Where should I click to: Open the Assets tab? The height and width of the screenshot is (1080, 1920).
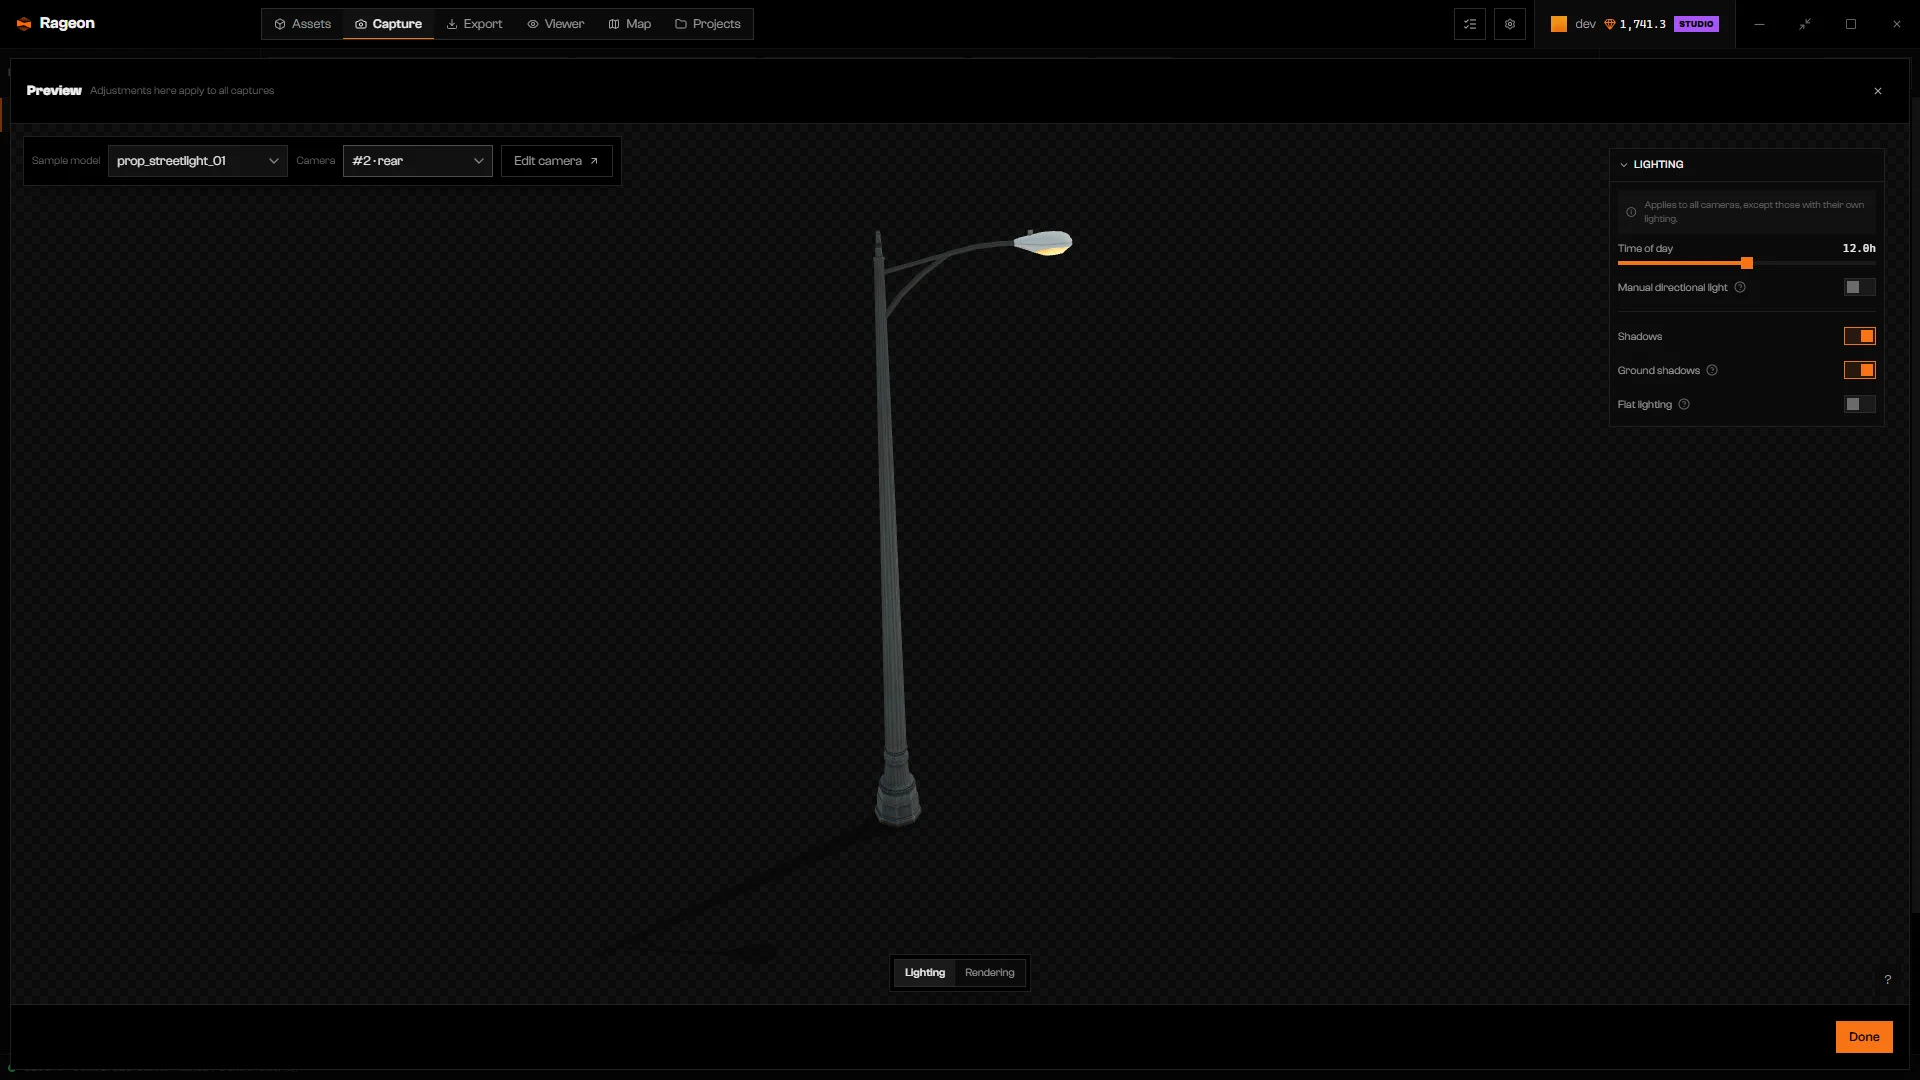coord(302,24)
